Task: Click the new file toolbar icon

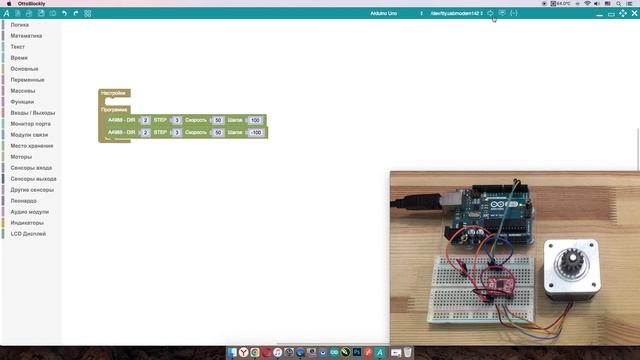Action: click(x=18, y=13)
